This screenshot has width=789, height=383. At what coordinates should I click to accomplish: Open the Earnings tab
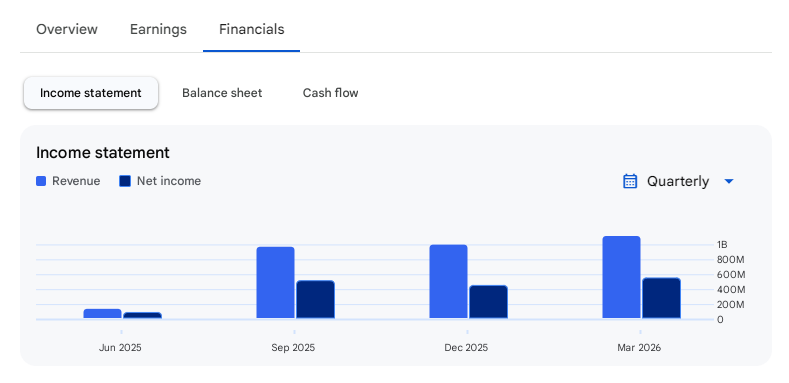(x=158, y=29)
